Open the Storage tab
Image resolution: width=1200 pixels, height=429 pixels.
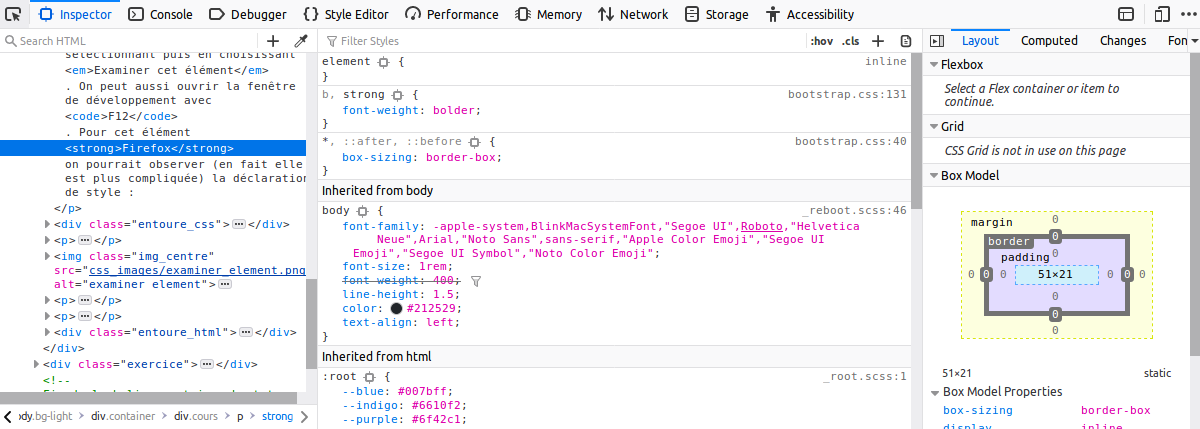[717, 14]
